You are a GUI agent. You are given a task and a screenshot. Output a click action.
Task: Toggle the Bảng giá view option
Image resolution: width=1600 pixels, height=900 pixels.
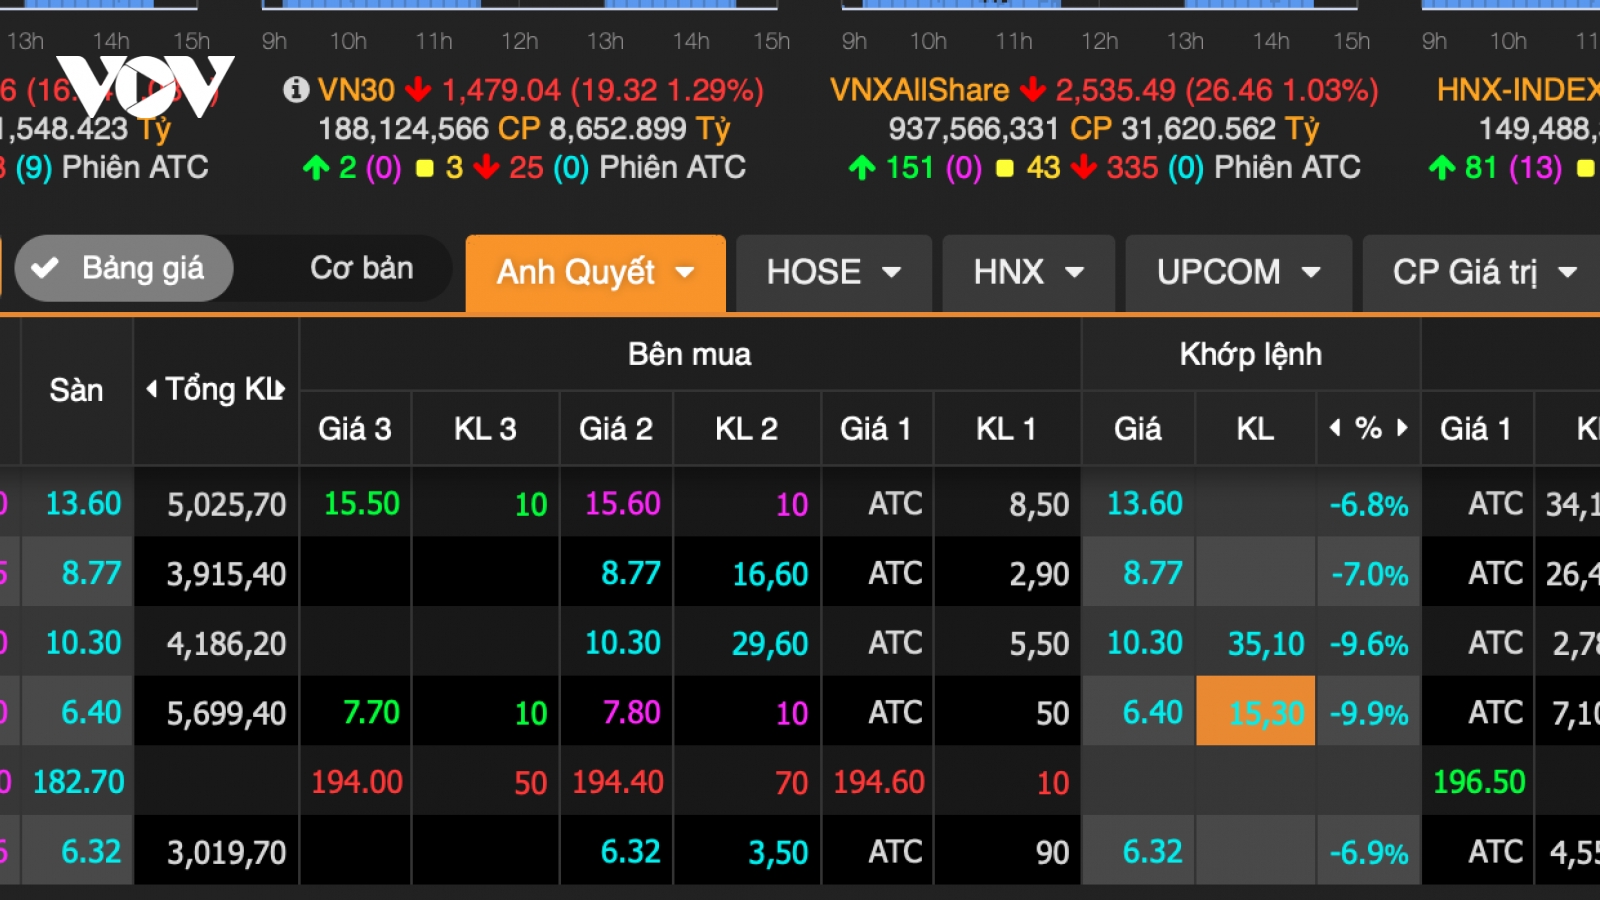click(124, 268)
